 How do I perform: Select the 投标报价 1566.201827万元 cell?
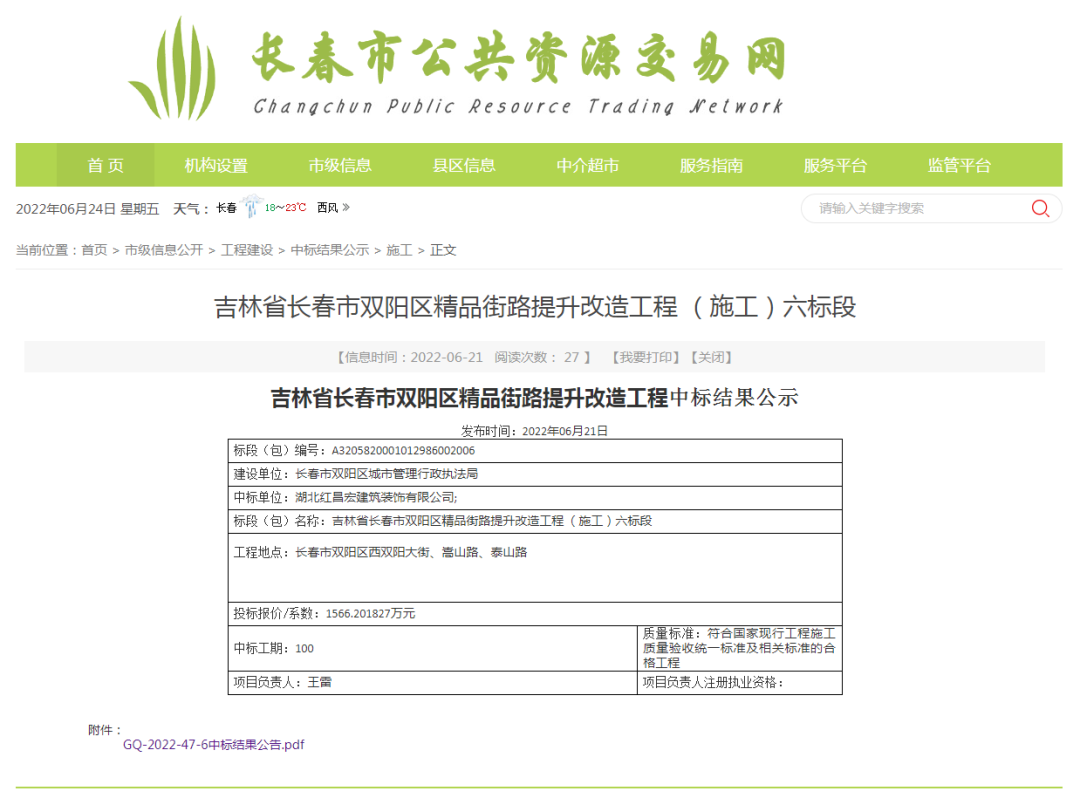pos(535,613)
